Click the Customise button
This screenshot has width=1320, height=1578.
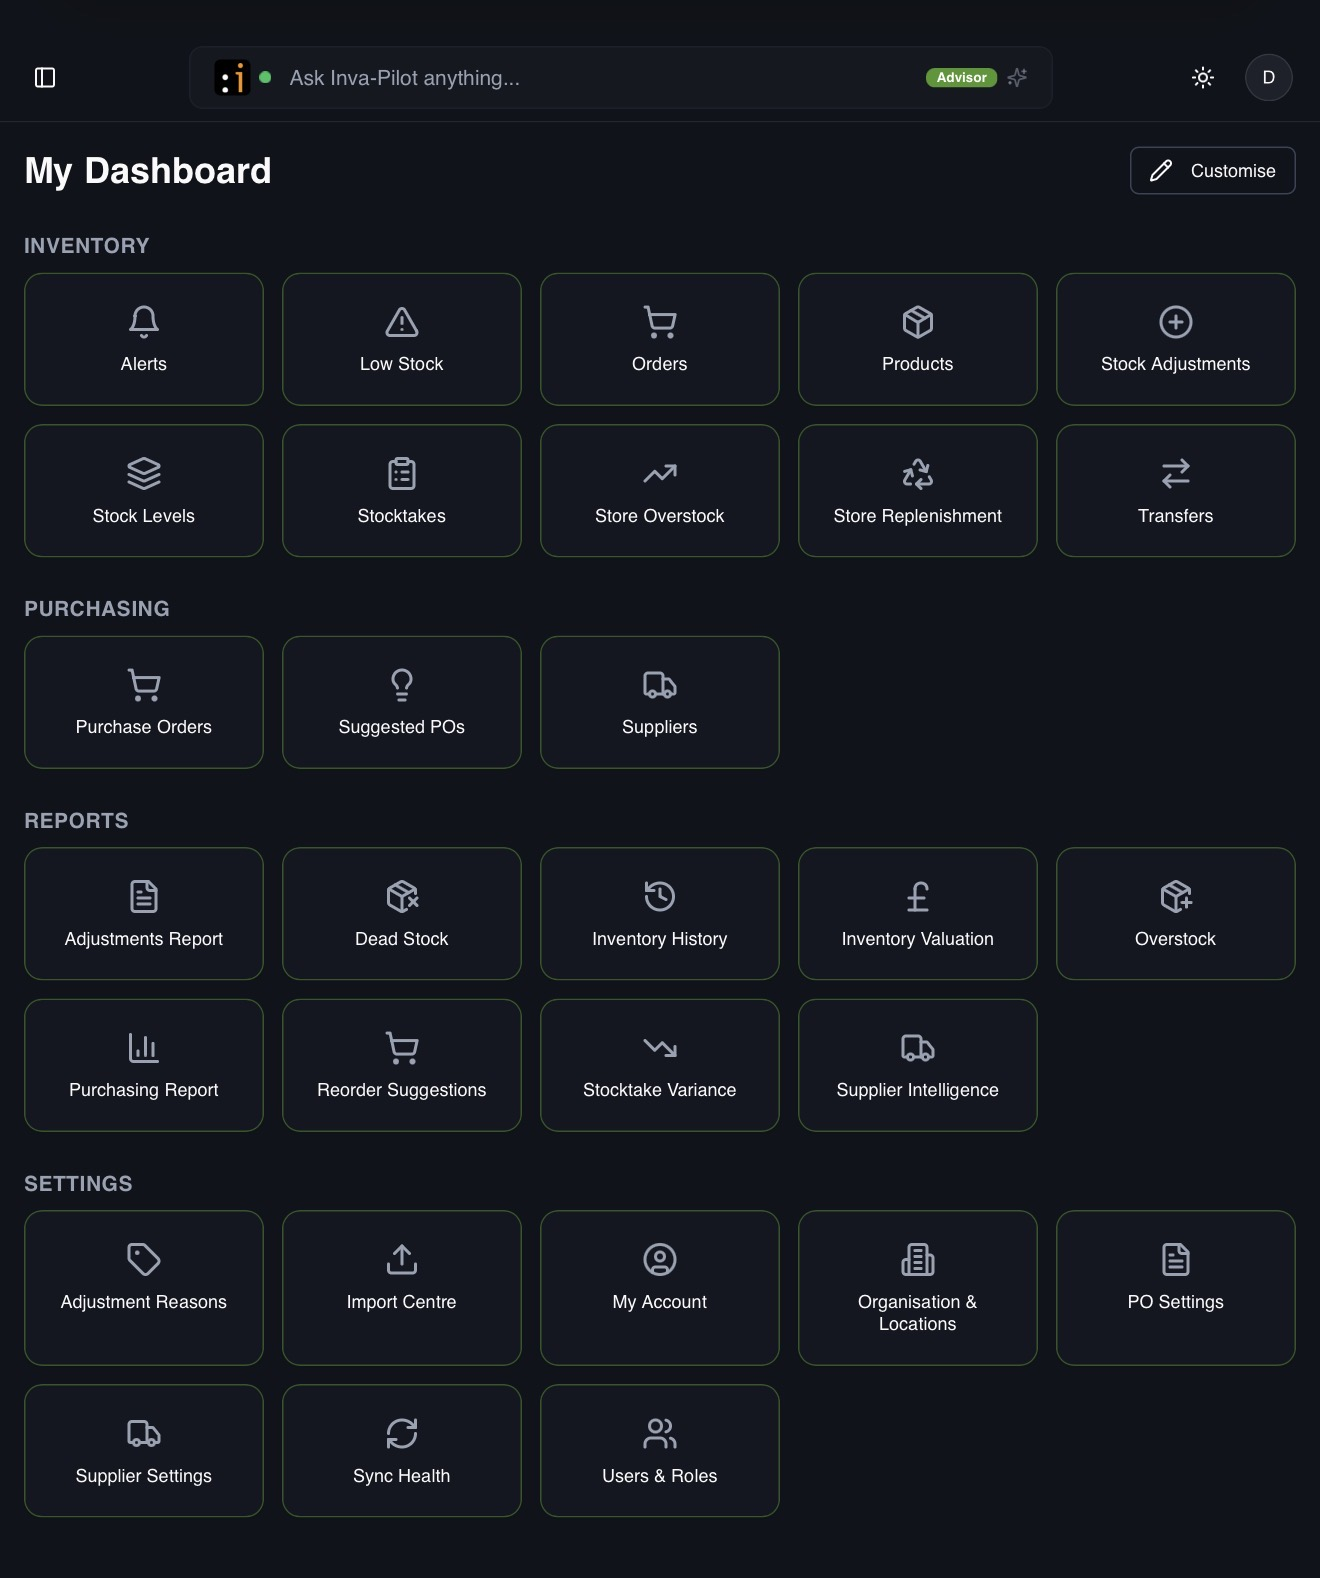[x=1212, y=171]
